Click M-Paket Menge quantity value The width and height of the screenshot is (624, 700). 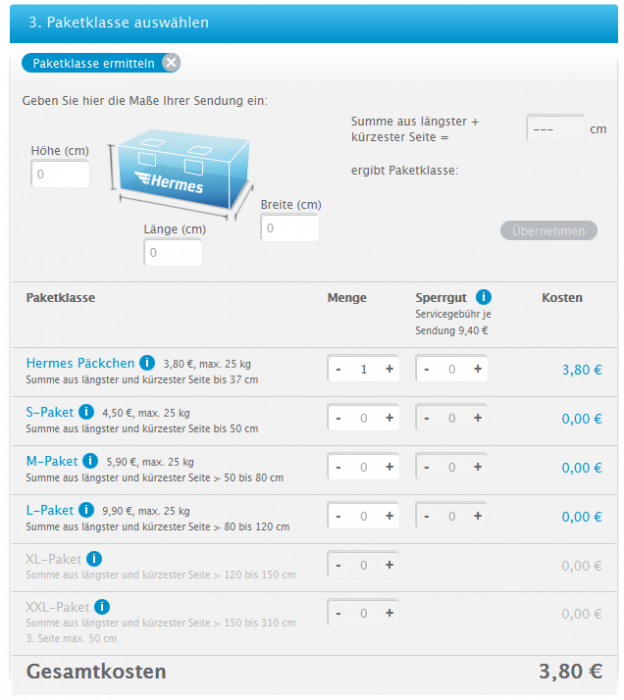point(364,467)
